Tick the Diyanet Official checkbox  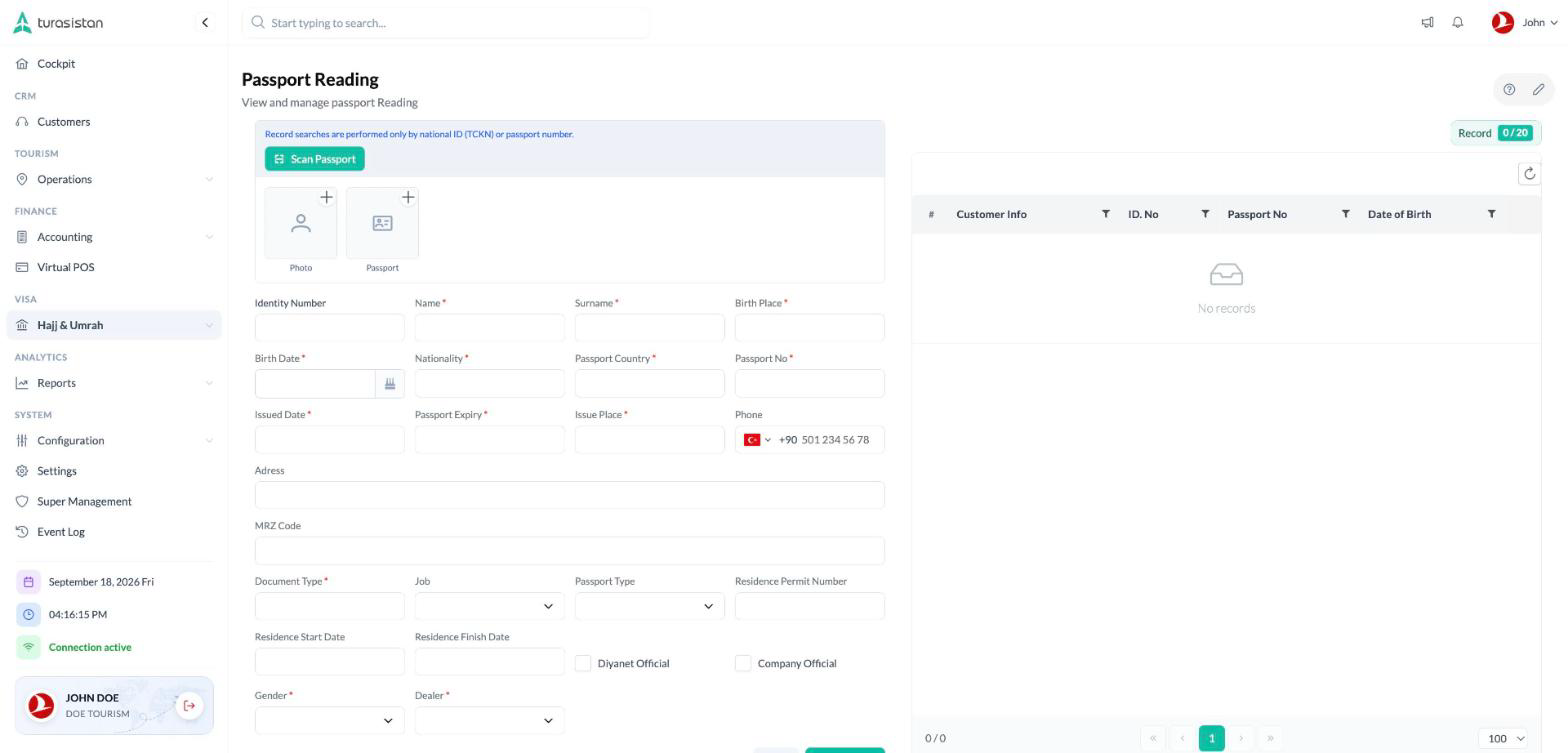(583, 663)
